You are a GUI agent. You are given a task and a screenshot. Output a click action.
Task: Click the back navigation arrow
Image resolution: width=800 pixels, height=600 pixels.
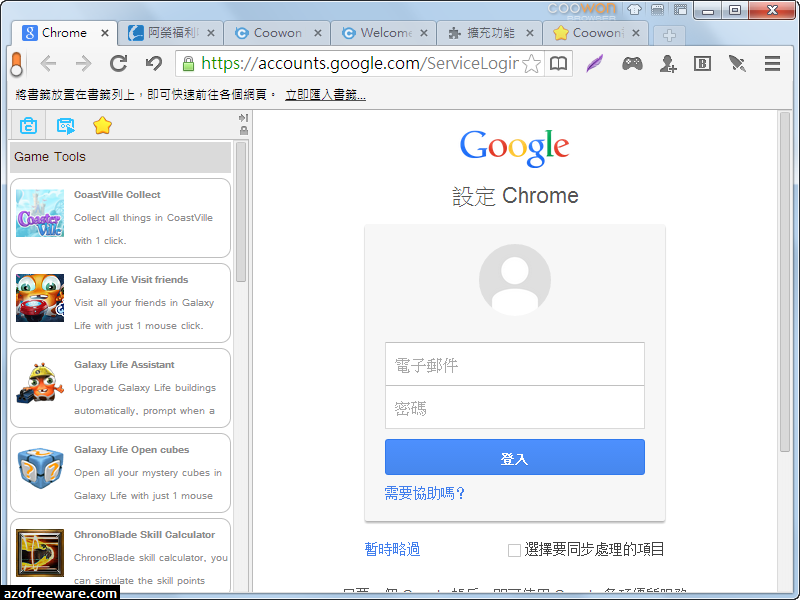coord(48,64)
